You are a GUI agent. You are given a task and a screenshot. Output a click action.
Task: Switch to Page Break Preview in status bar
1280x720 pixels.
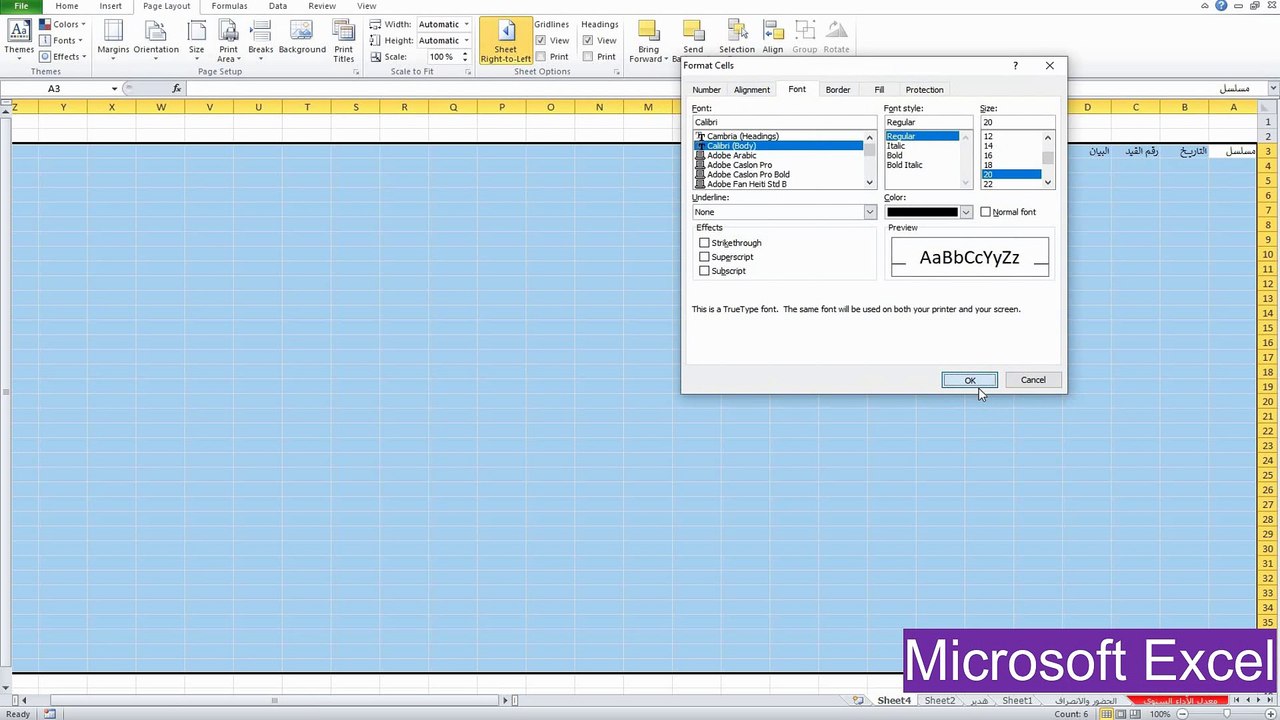[1134, 714]
